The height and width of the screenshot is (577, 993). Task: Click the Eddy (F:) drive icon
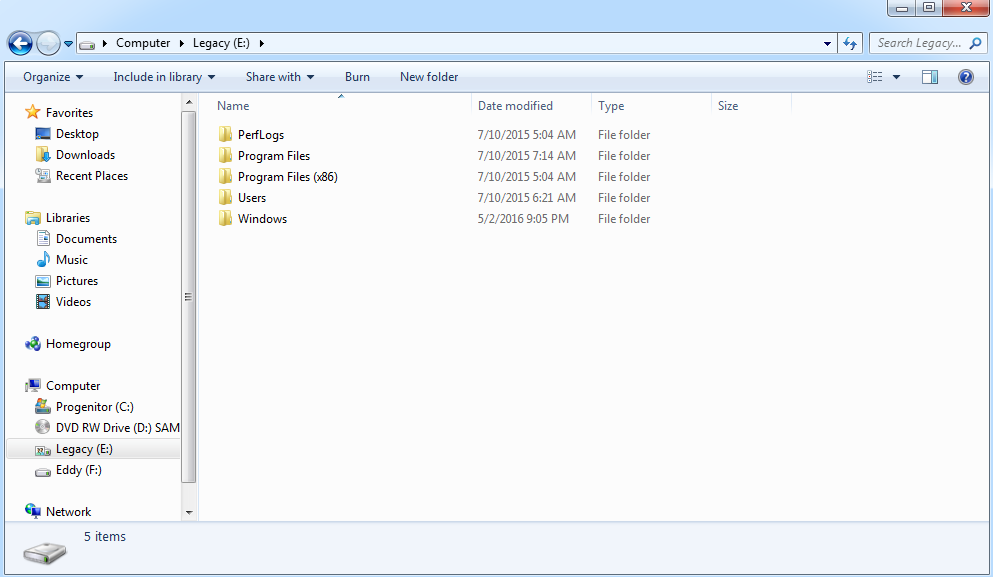tap(42, 472)
